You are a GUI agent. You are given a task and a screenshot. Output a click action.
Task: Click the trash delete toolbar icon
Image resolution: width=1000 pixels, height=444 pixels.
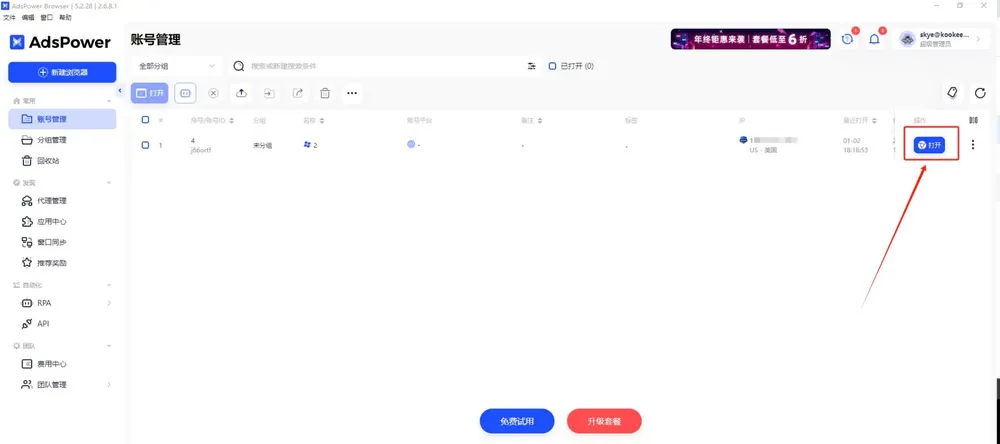325,93
